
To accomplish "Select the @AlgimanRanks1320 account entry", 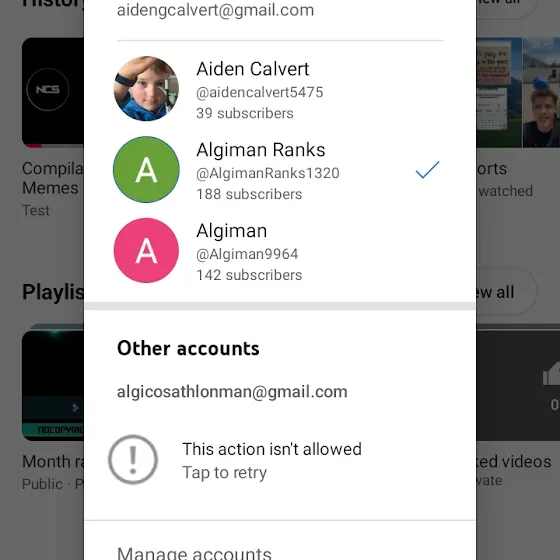I will pos(280,170).
